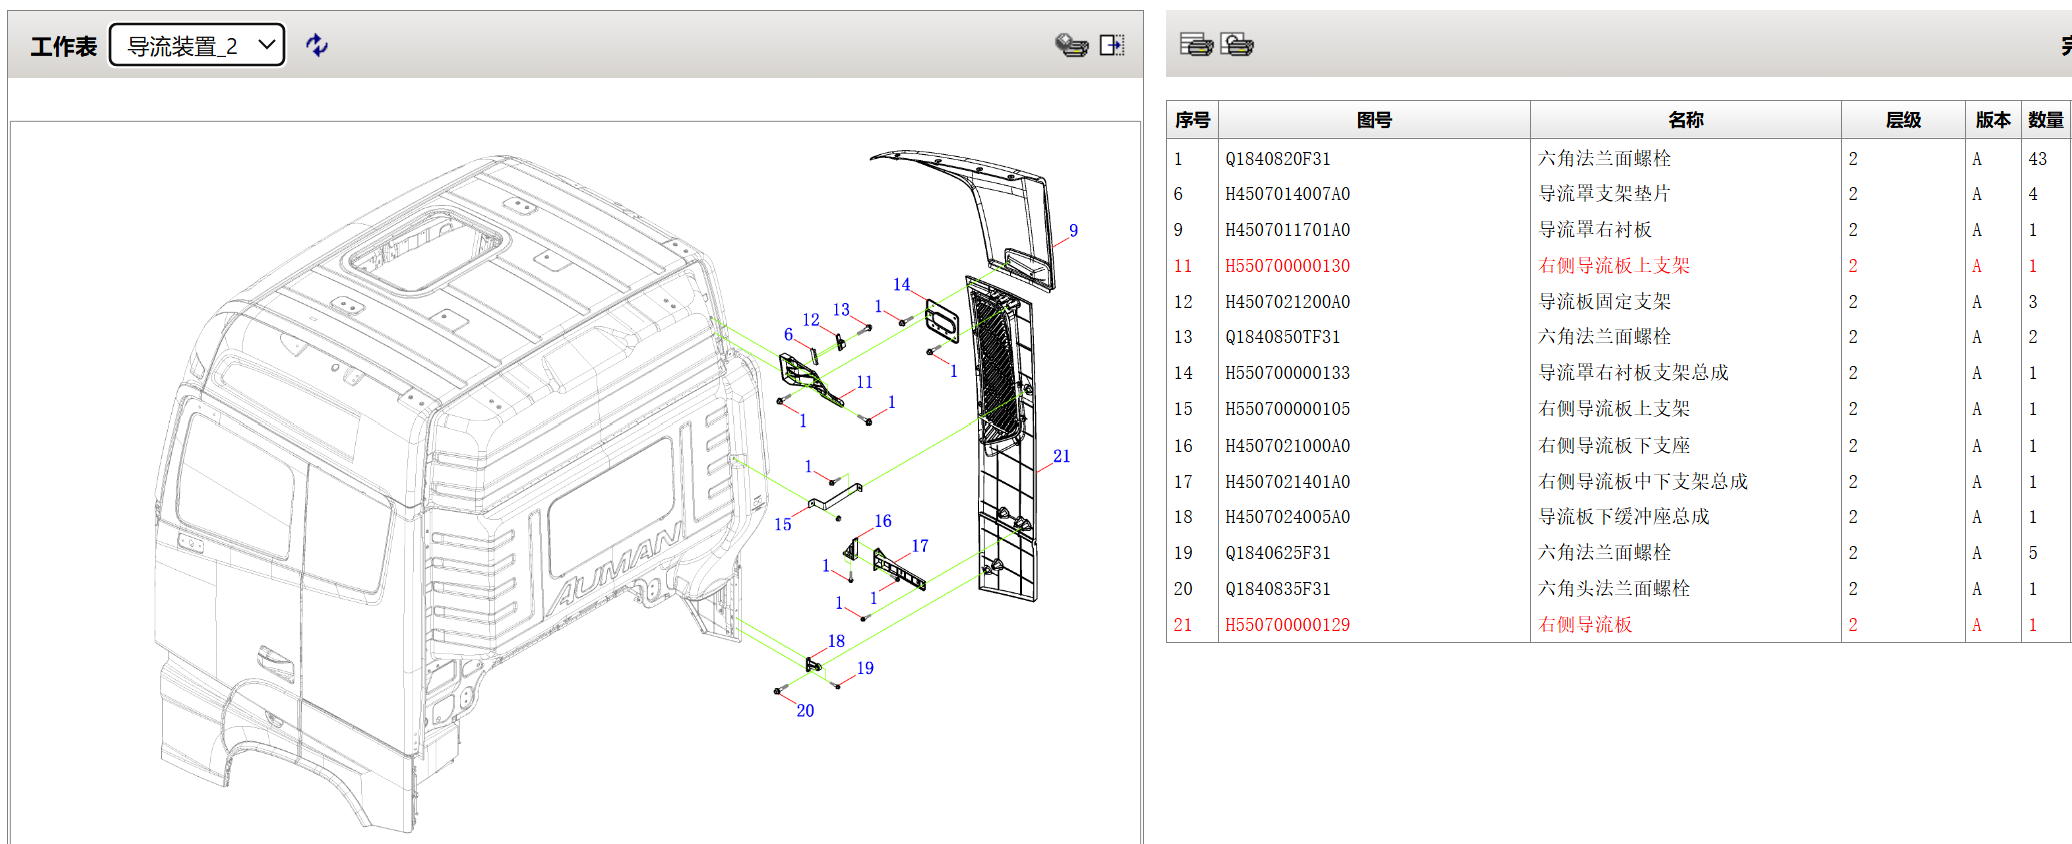Click callout number 14 in diagram

(x=901, y=285)
